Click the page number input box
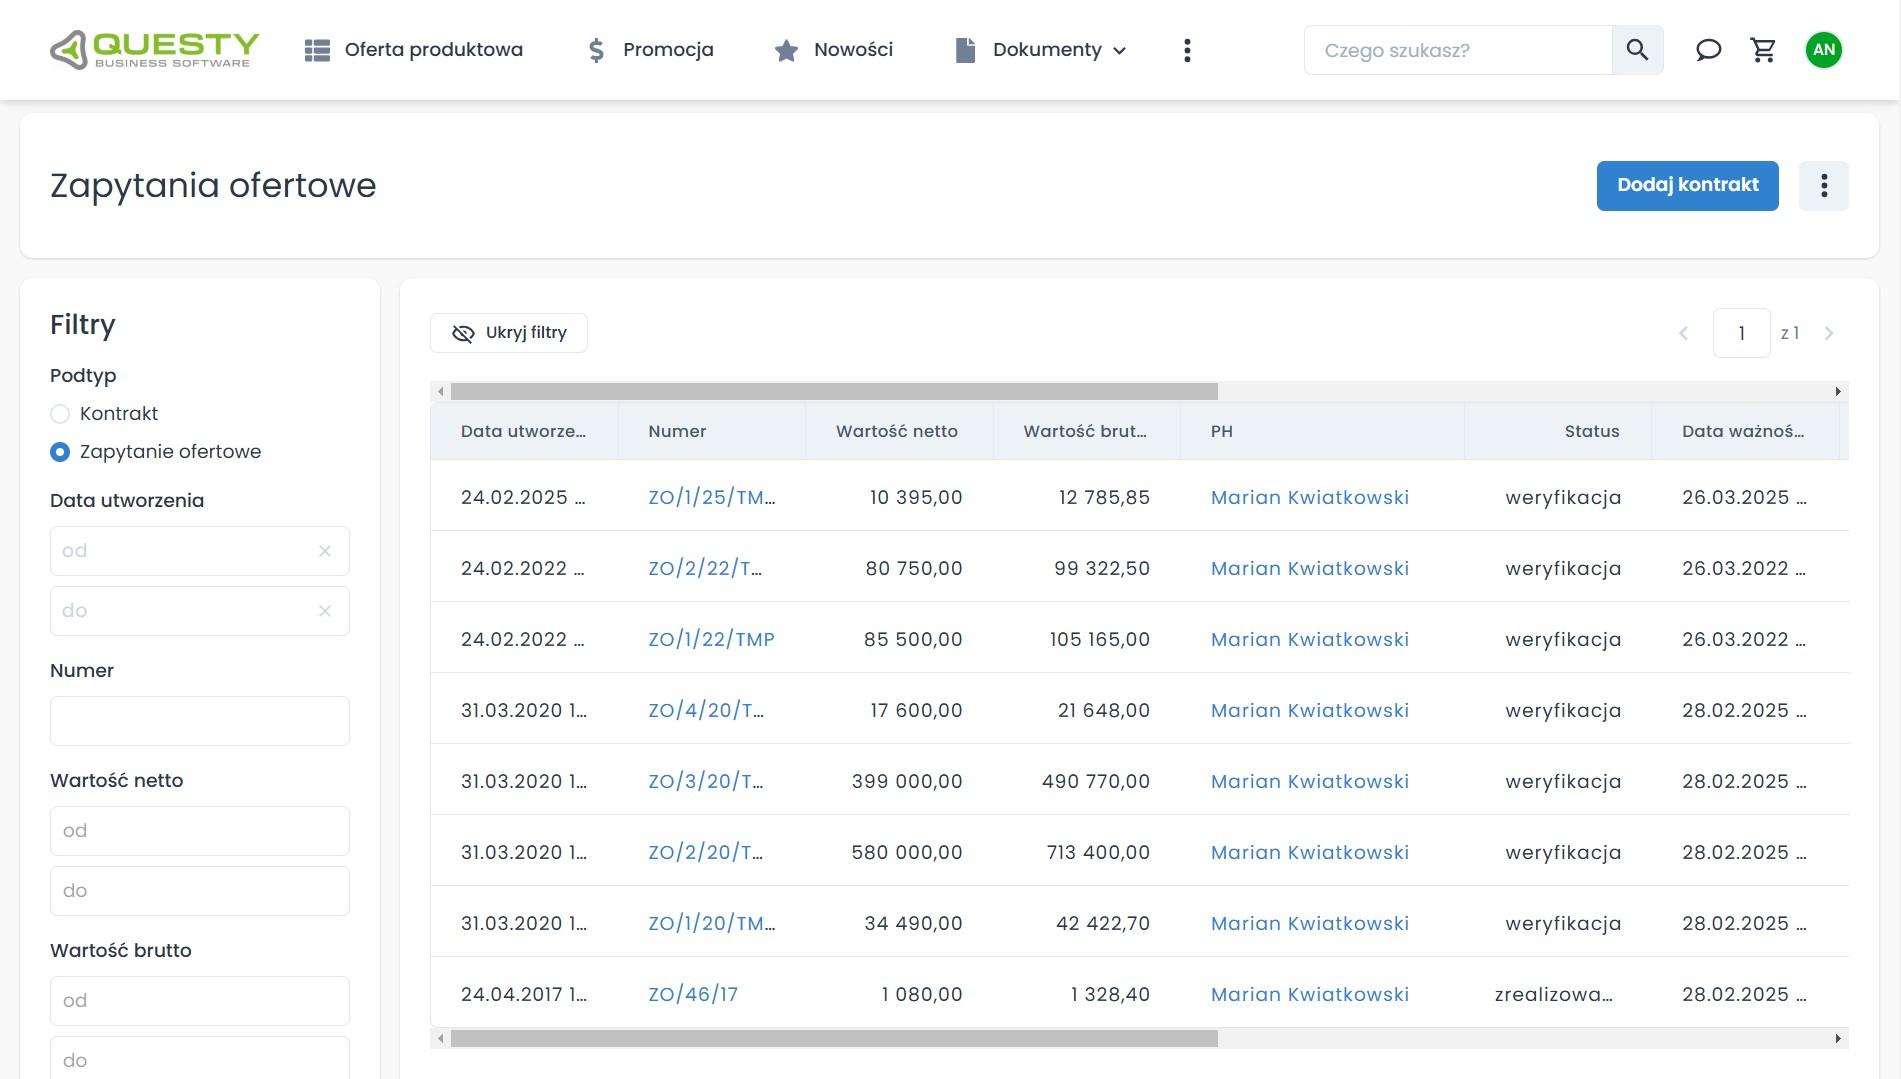Screen dimensions: 1901x1079 coord(1741,333)
